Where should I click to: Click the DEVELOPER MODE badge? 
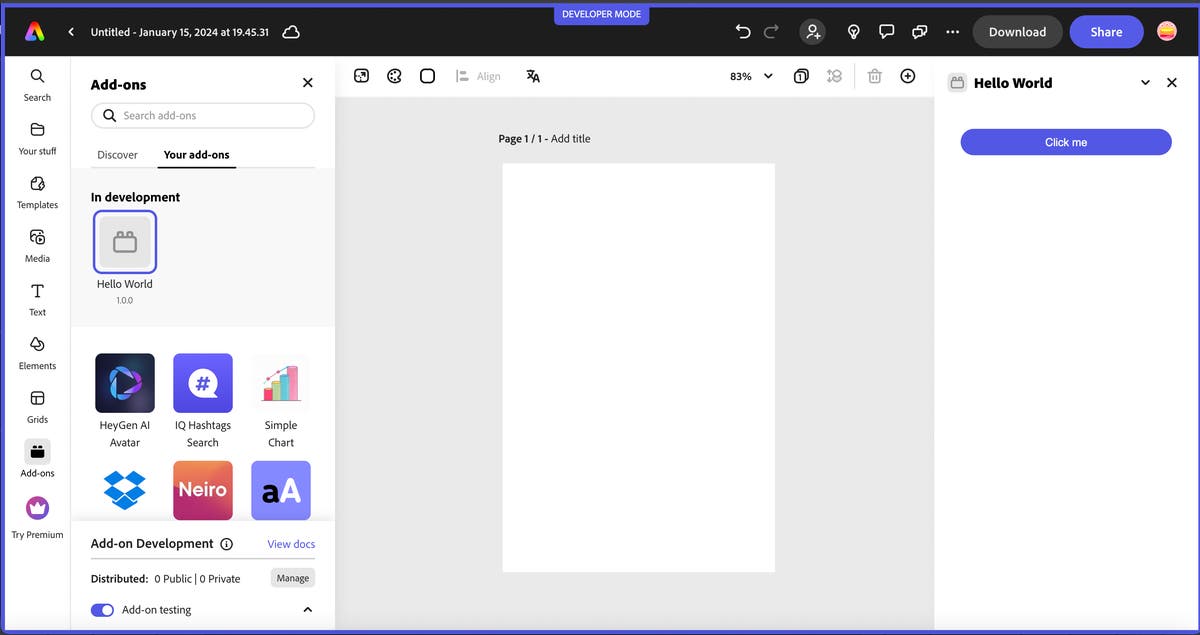(x=602, y=15)
